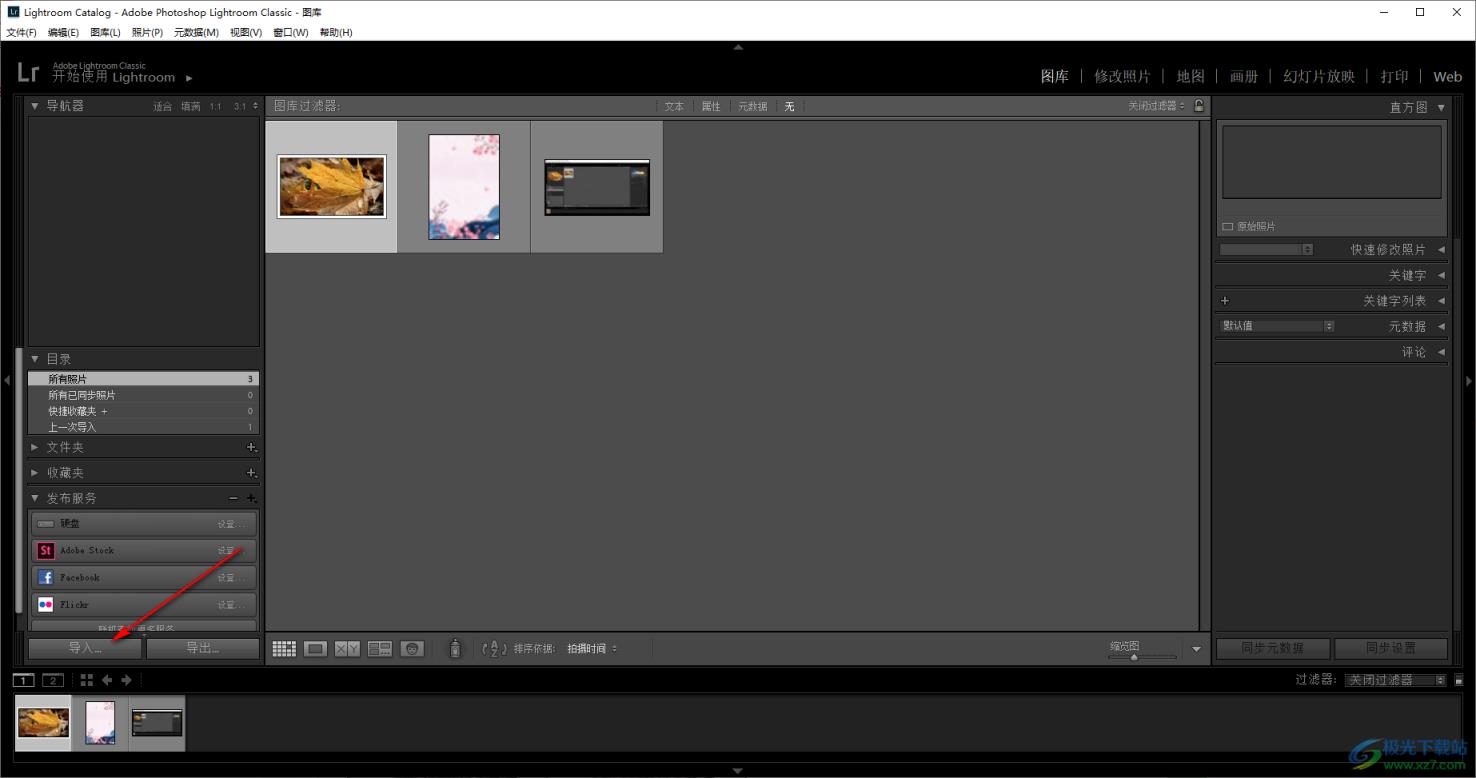Switch to the 修改照片 module
This screenshot has width=1476, height=778.
point(1122,76)
